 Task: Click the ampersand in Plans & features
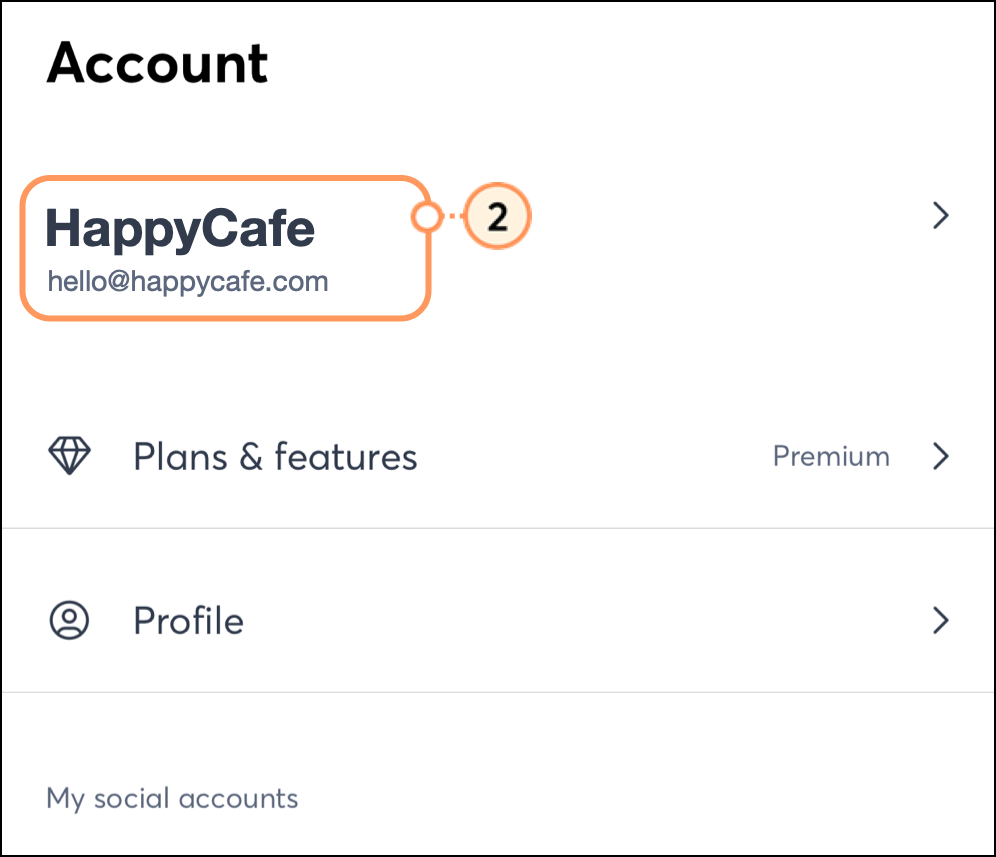click(x=247, y=458)
